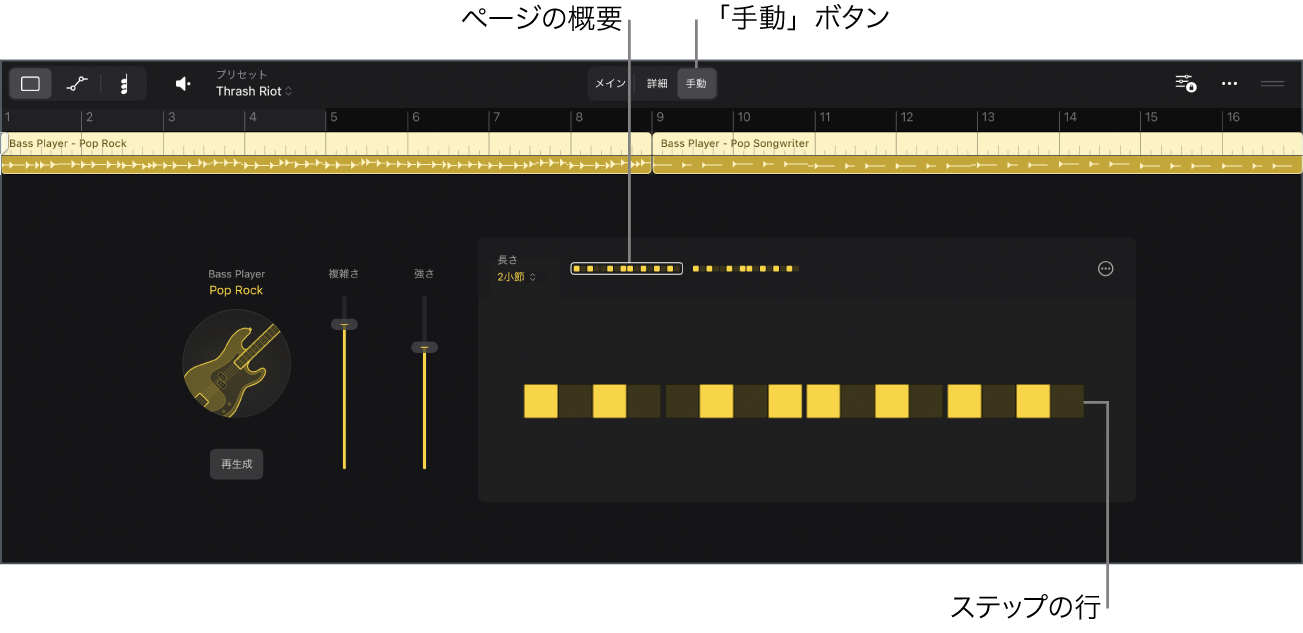Select the 手動 tab
The image size is (1303, 633).
click(x=696, y=84)
